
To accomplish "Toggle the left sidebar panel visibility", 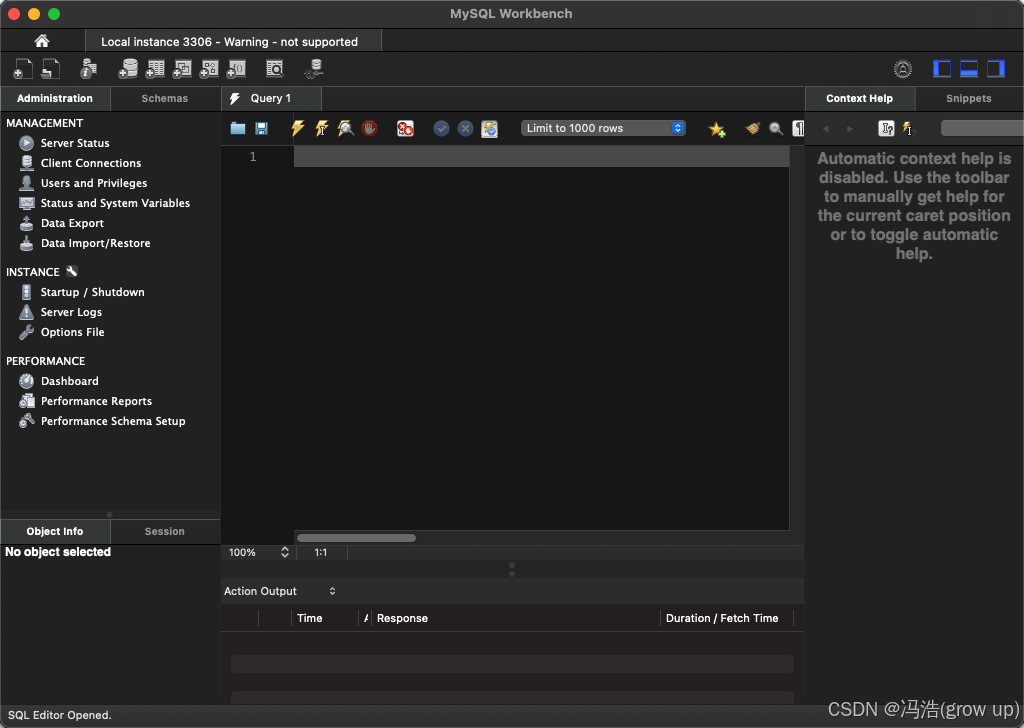I will click(x=942, y=69).
